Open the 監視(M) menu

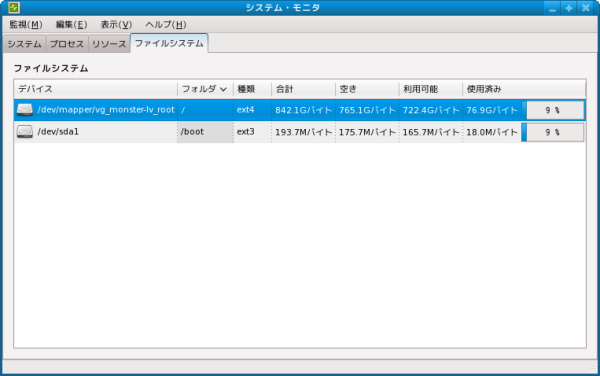(26, 24)
